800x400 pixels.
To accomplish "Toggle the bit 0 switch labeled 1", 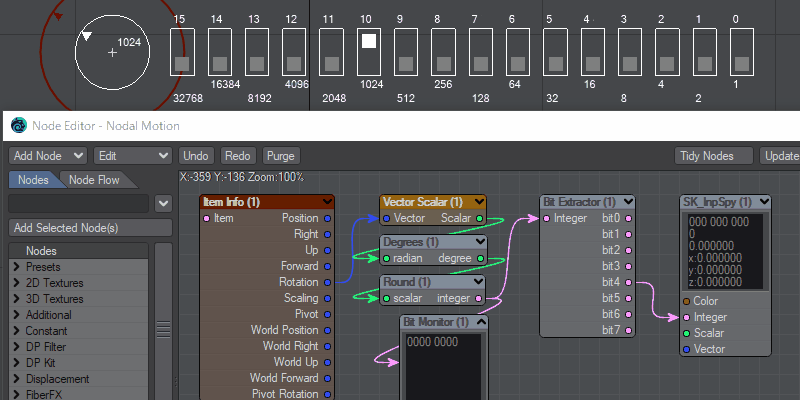I will pyautogui.click(x=741, y=51).
